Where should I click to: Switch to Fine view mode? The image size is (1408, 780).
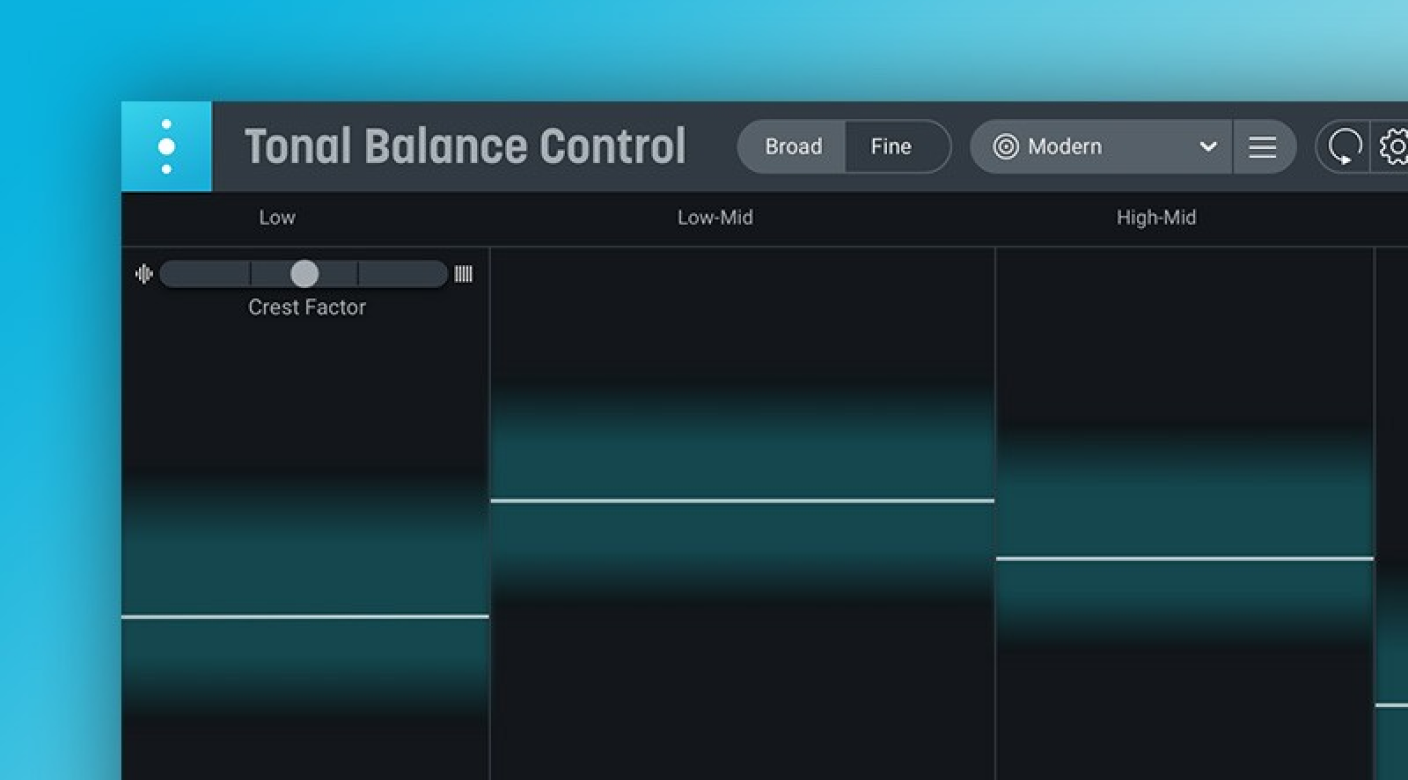[x=892, y=147]
